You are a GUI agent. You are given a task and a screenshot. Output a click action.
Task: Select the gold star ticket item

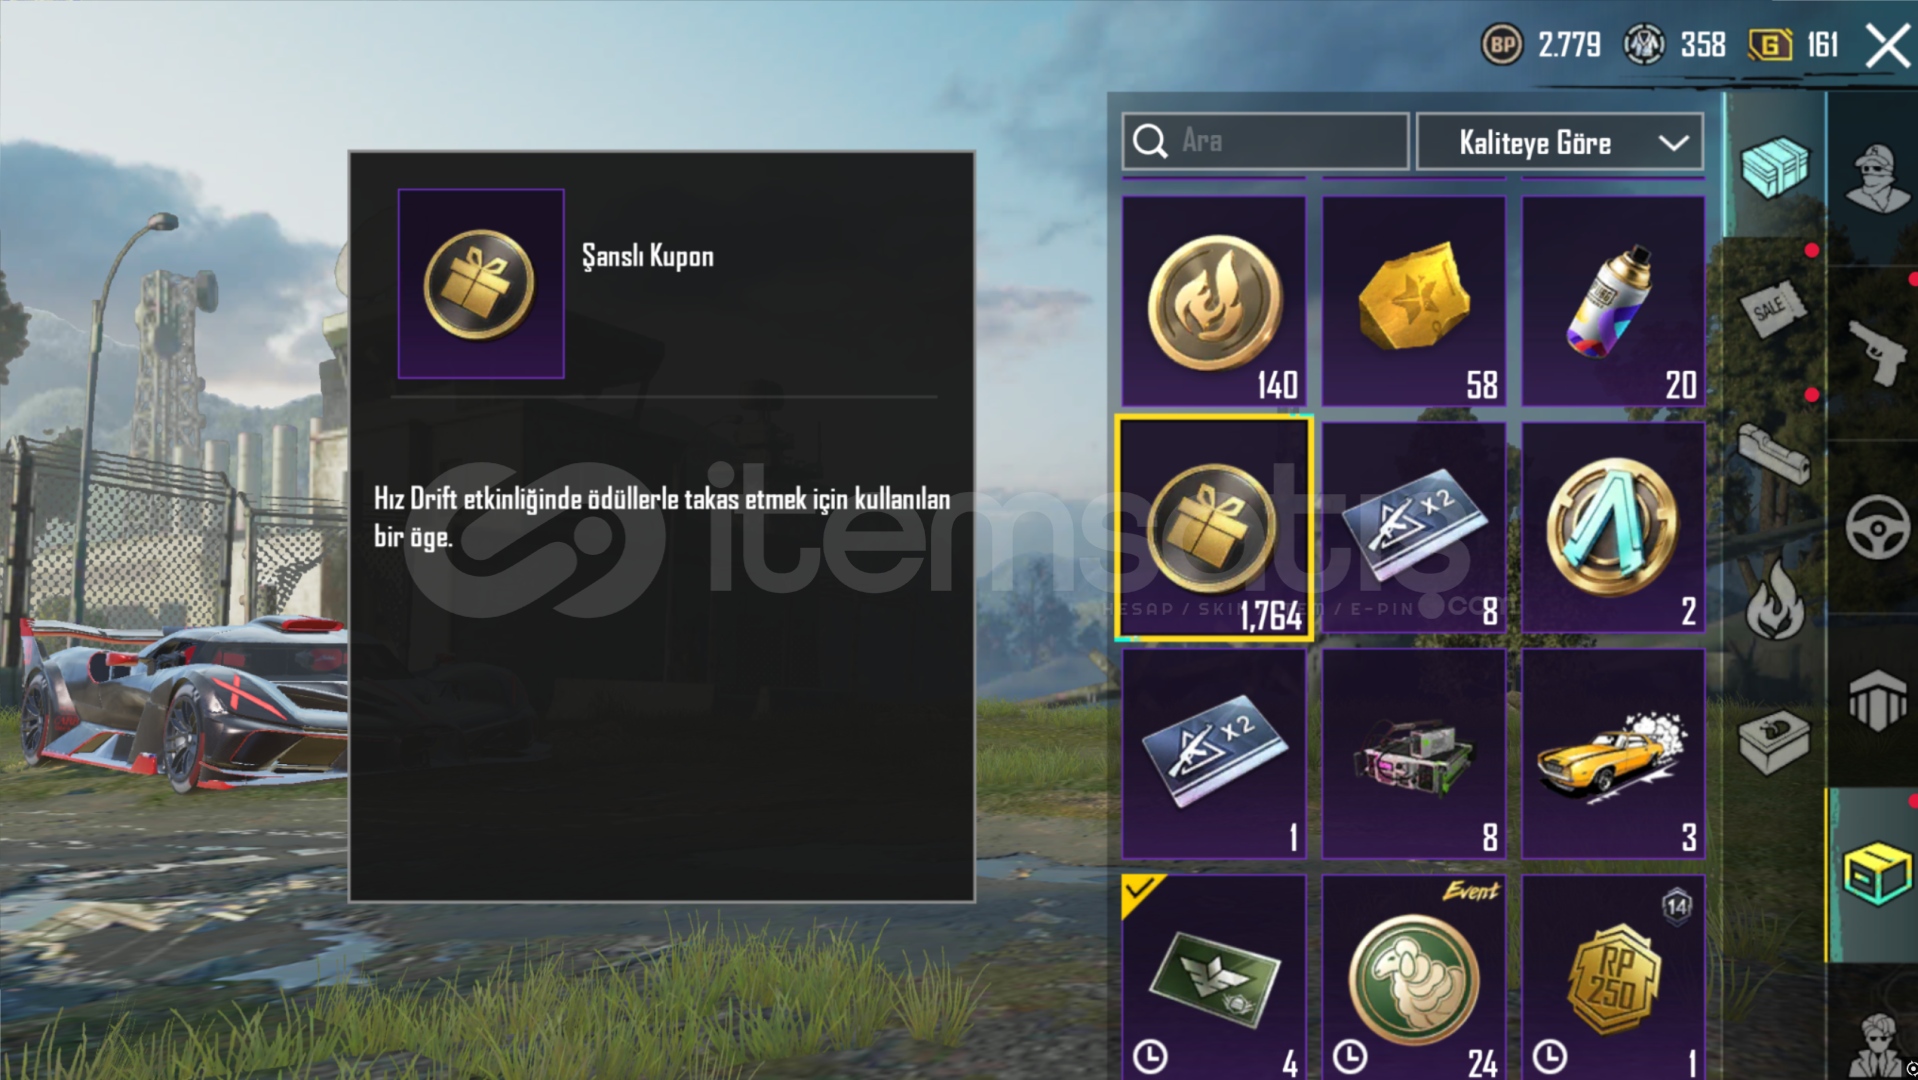pyautogui.click(x=1413, y=300)
